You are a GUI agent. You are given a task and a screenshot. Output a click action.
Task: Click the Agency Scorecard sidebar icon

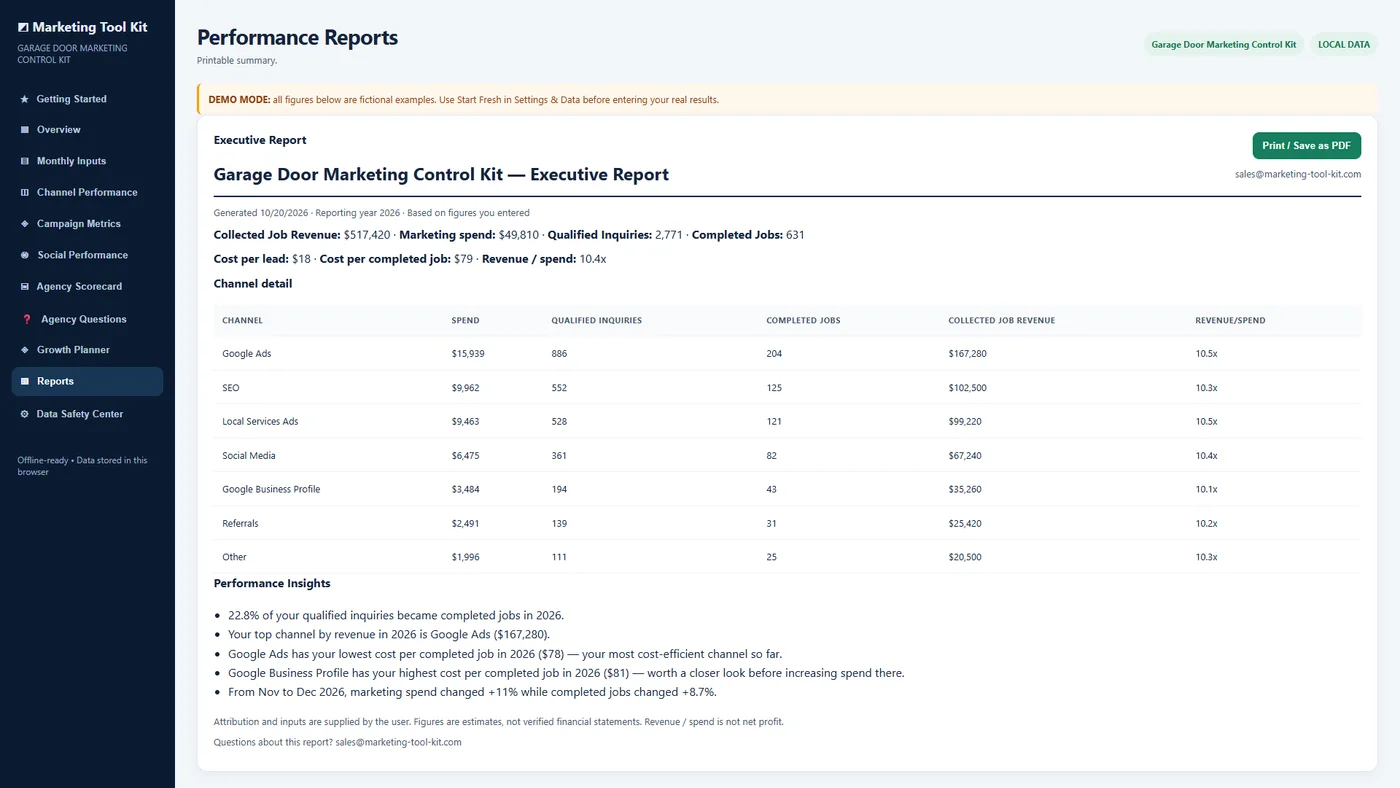coord(25,286)
